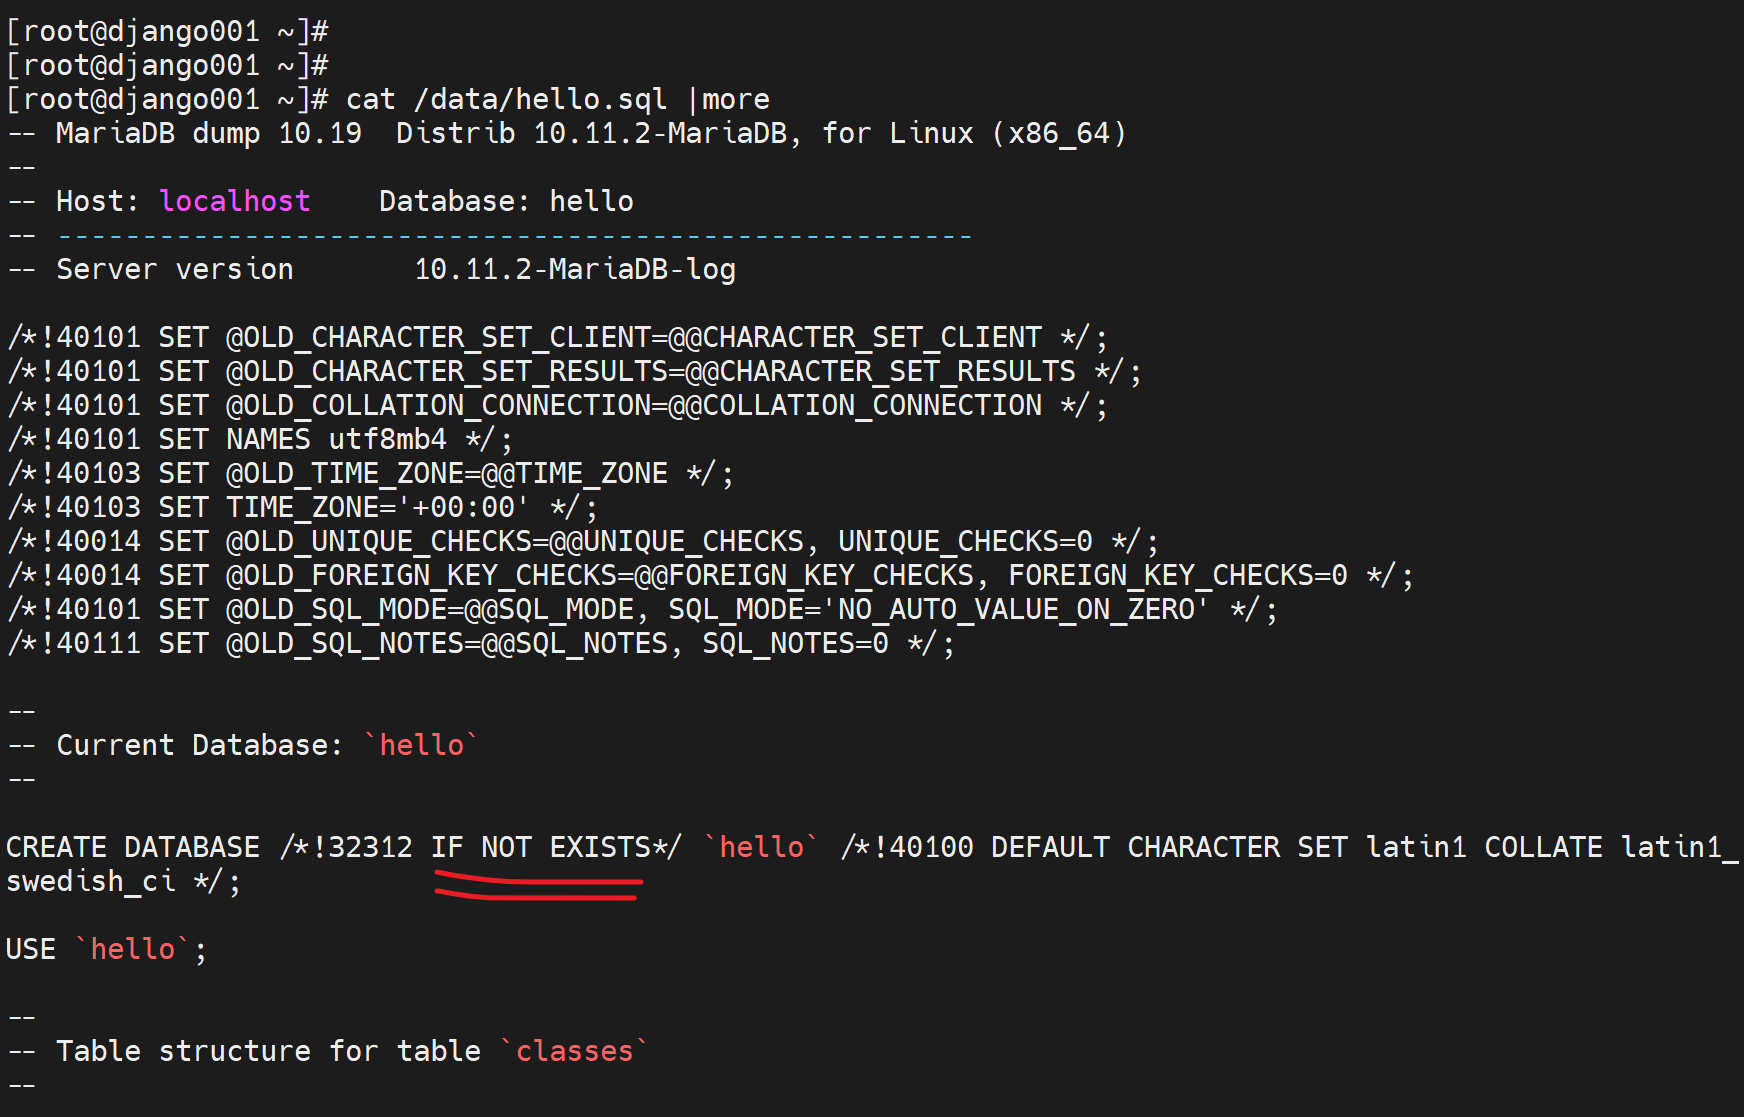Click the "|more" pipe in the command

coord(728,99)
